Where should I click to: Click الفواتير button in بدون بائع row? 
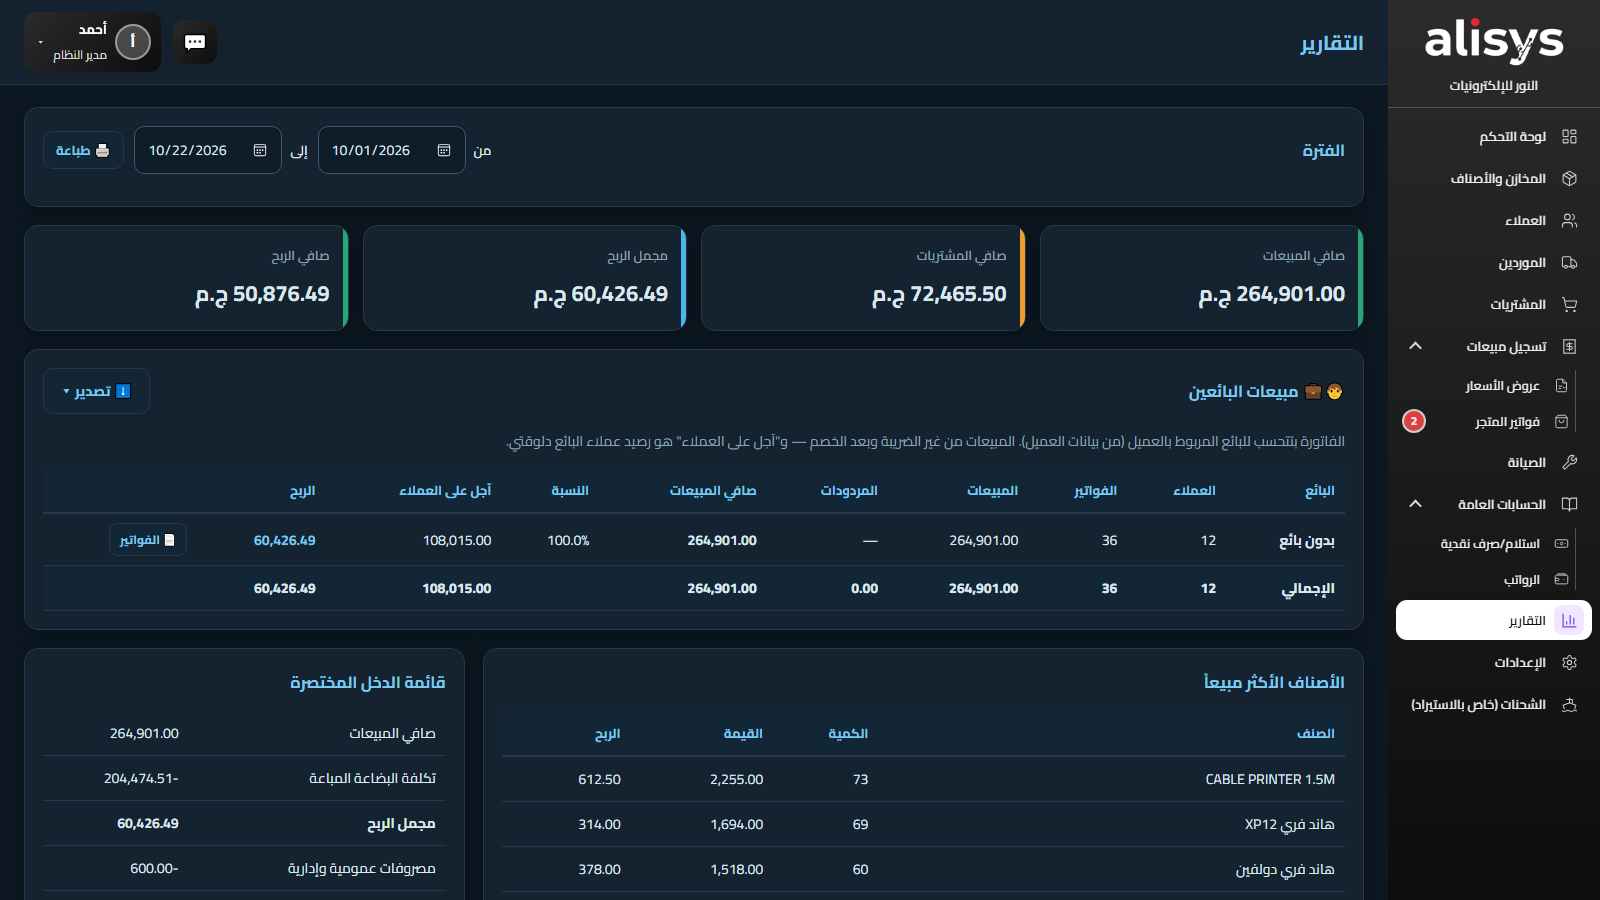click(x=148, y=540)
